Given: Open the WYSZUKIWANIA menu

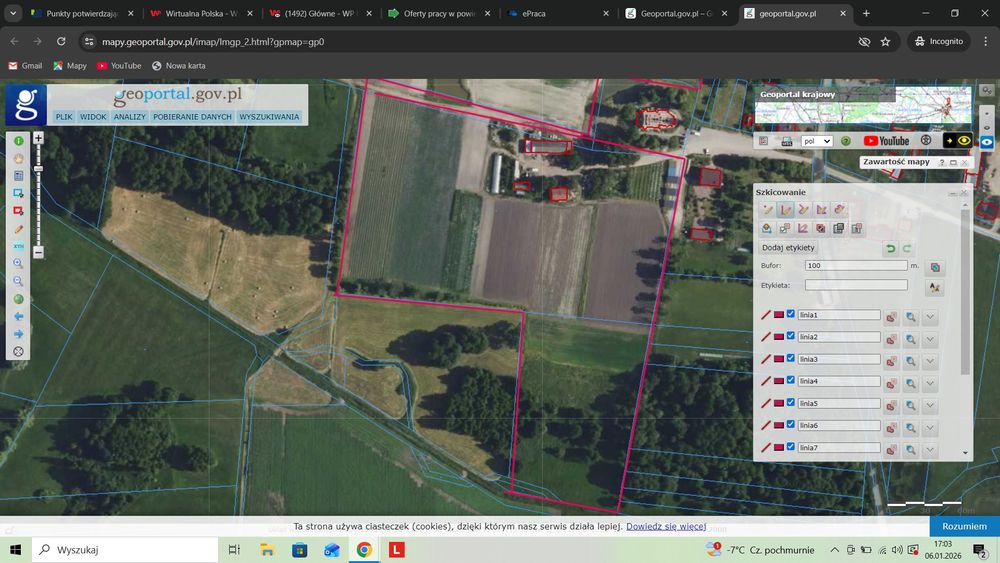Looking at the screenshot, I should (269, 117).
